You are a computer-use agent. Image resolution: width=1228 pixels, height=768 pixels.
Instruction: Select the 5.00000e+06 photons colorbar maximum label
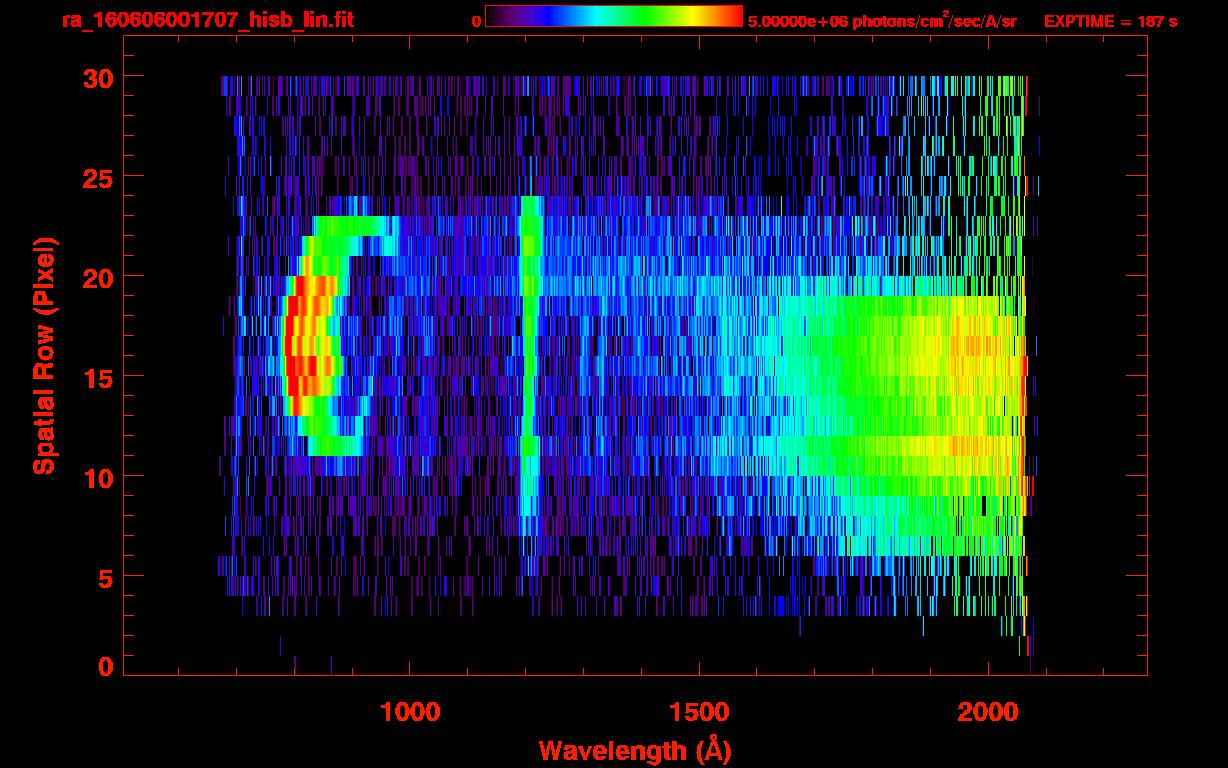click(x=882, y=21)
